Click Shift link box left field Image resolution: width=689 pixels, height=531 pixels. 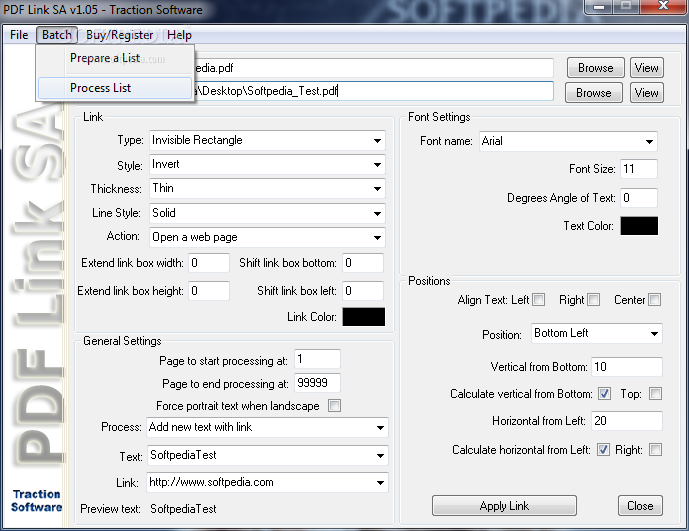tap(363, 291)
